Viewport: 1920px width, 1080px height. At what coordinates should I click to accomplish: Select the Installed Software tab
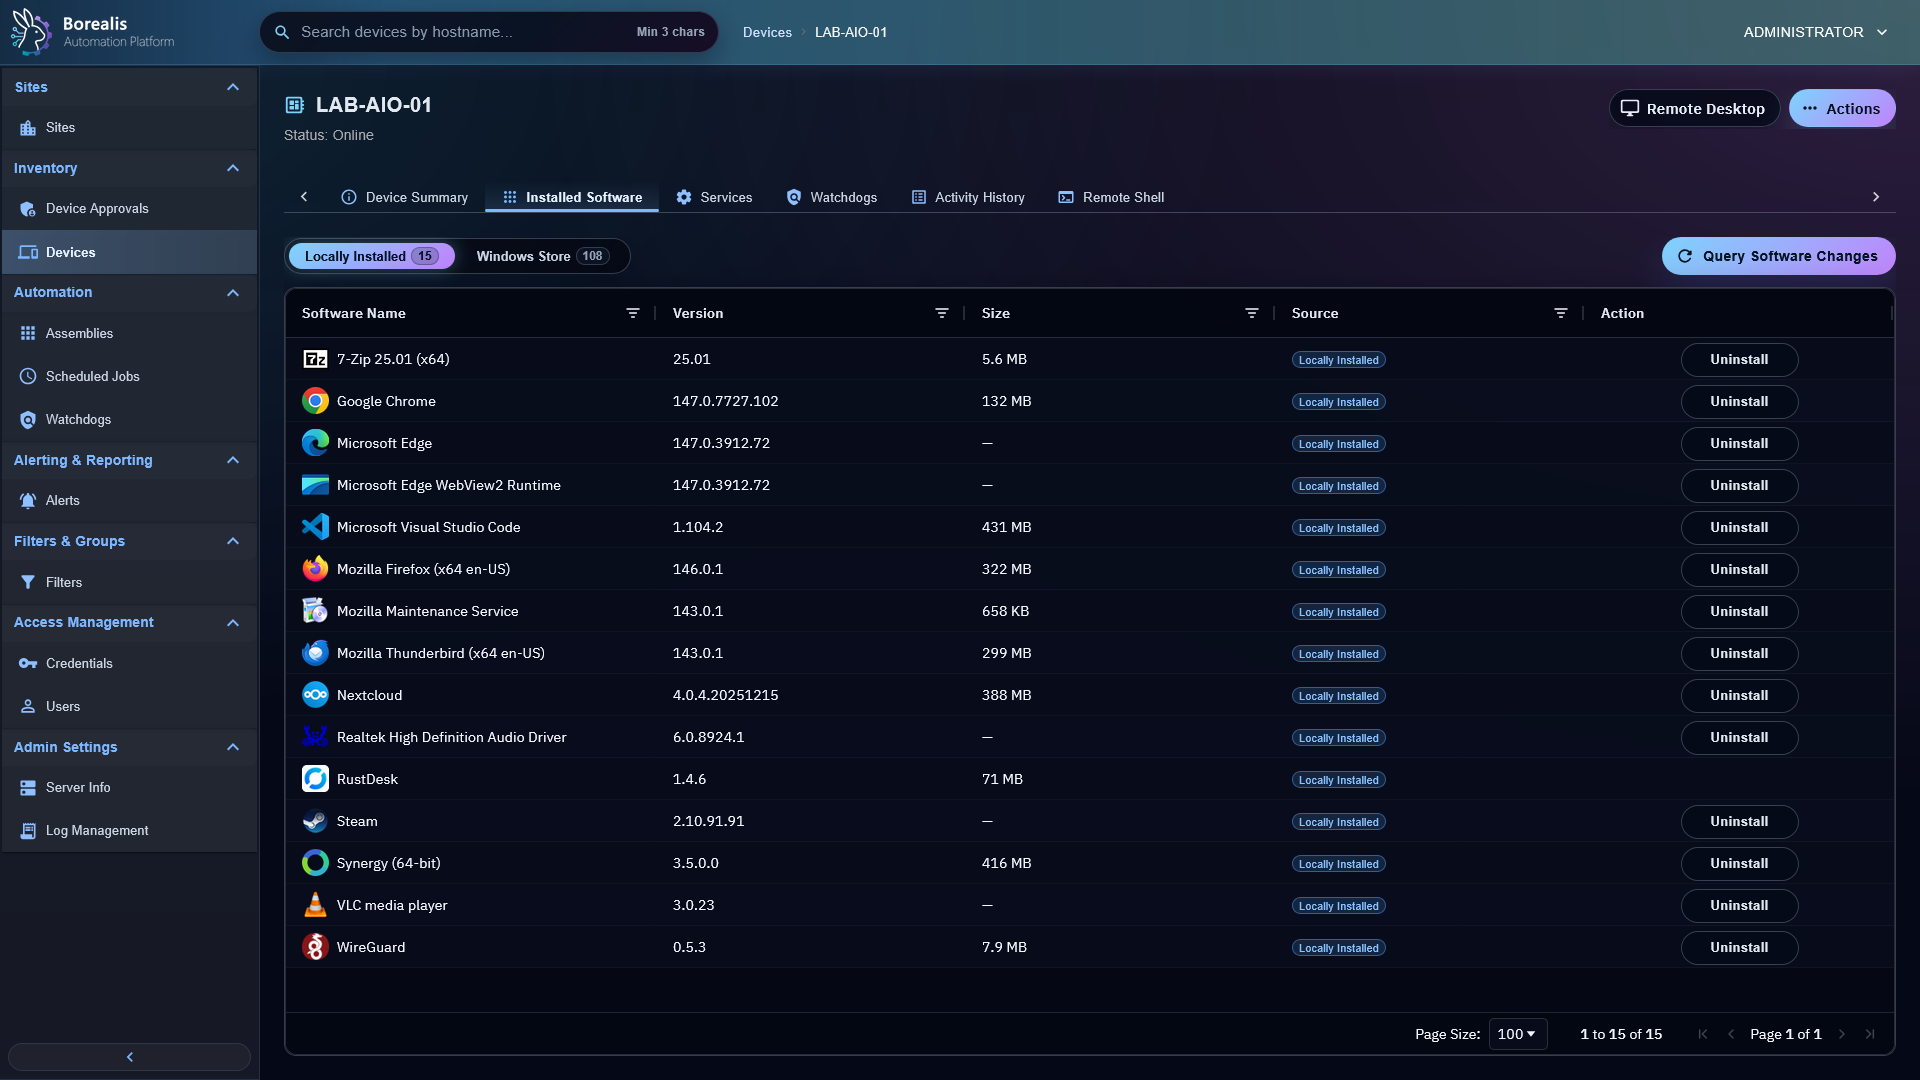(572, 197)
